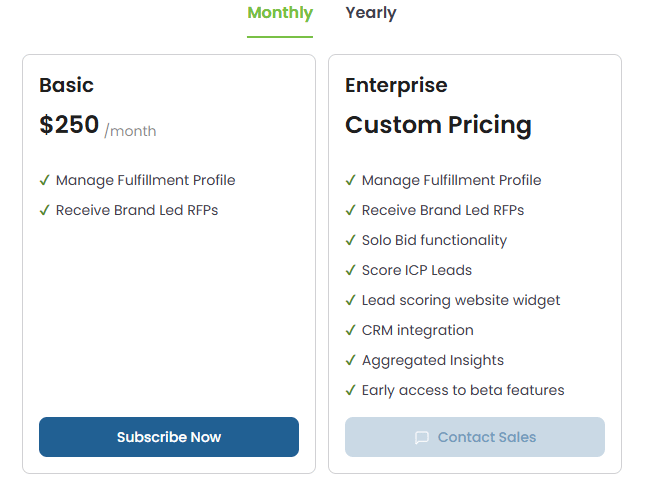Switch to the Monthly billing tab
The image size is (648, 486).
click(x=280, y=14)
